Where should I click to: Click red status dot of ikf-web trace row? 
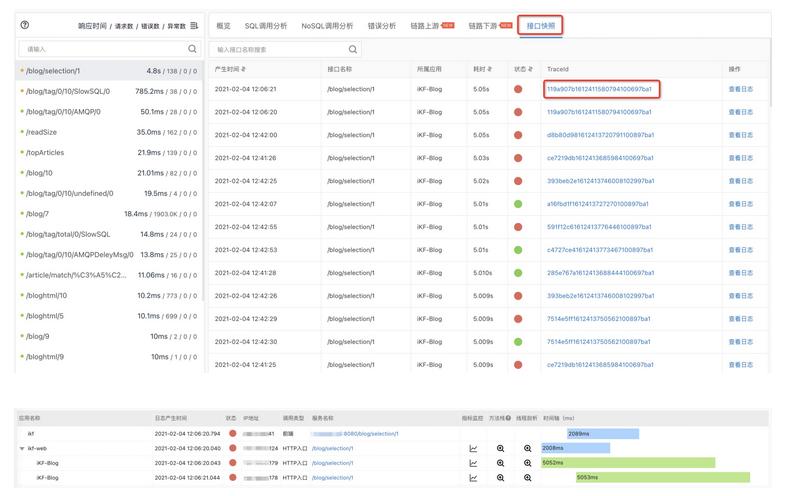pos(232,448)
